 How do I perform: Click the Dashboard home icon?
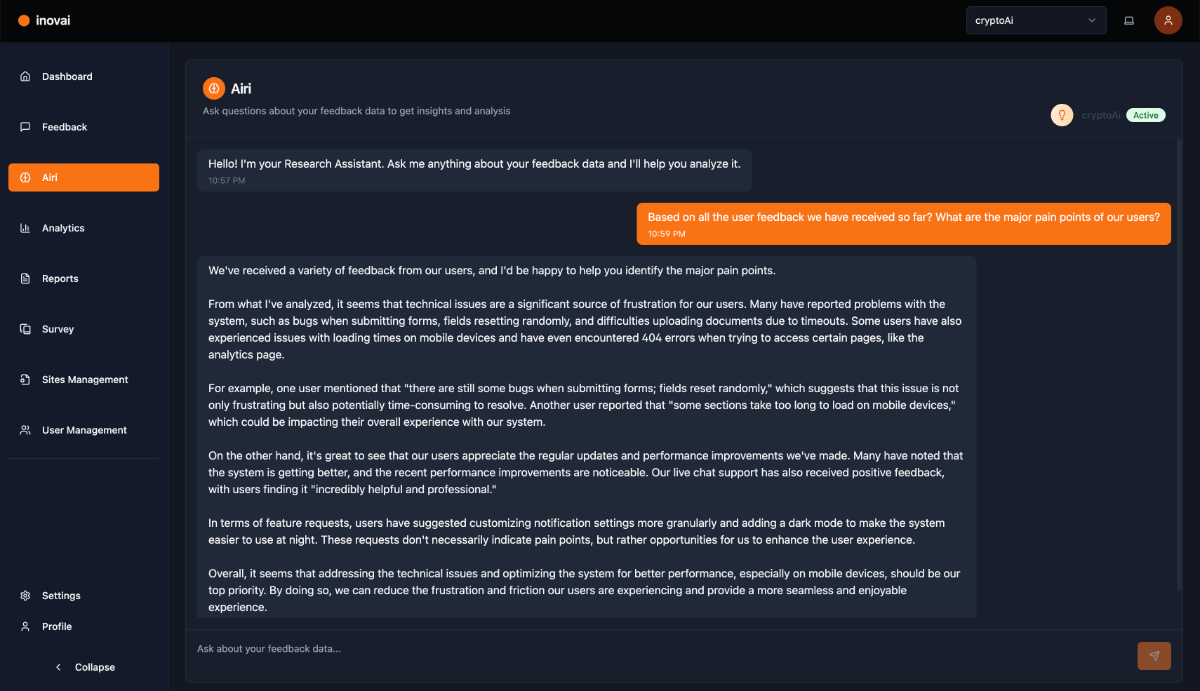click(x=25, y=77)
